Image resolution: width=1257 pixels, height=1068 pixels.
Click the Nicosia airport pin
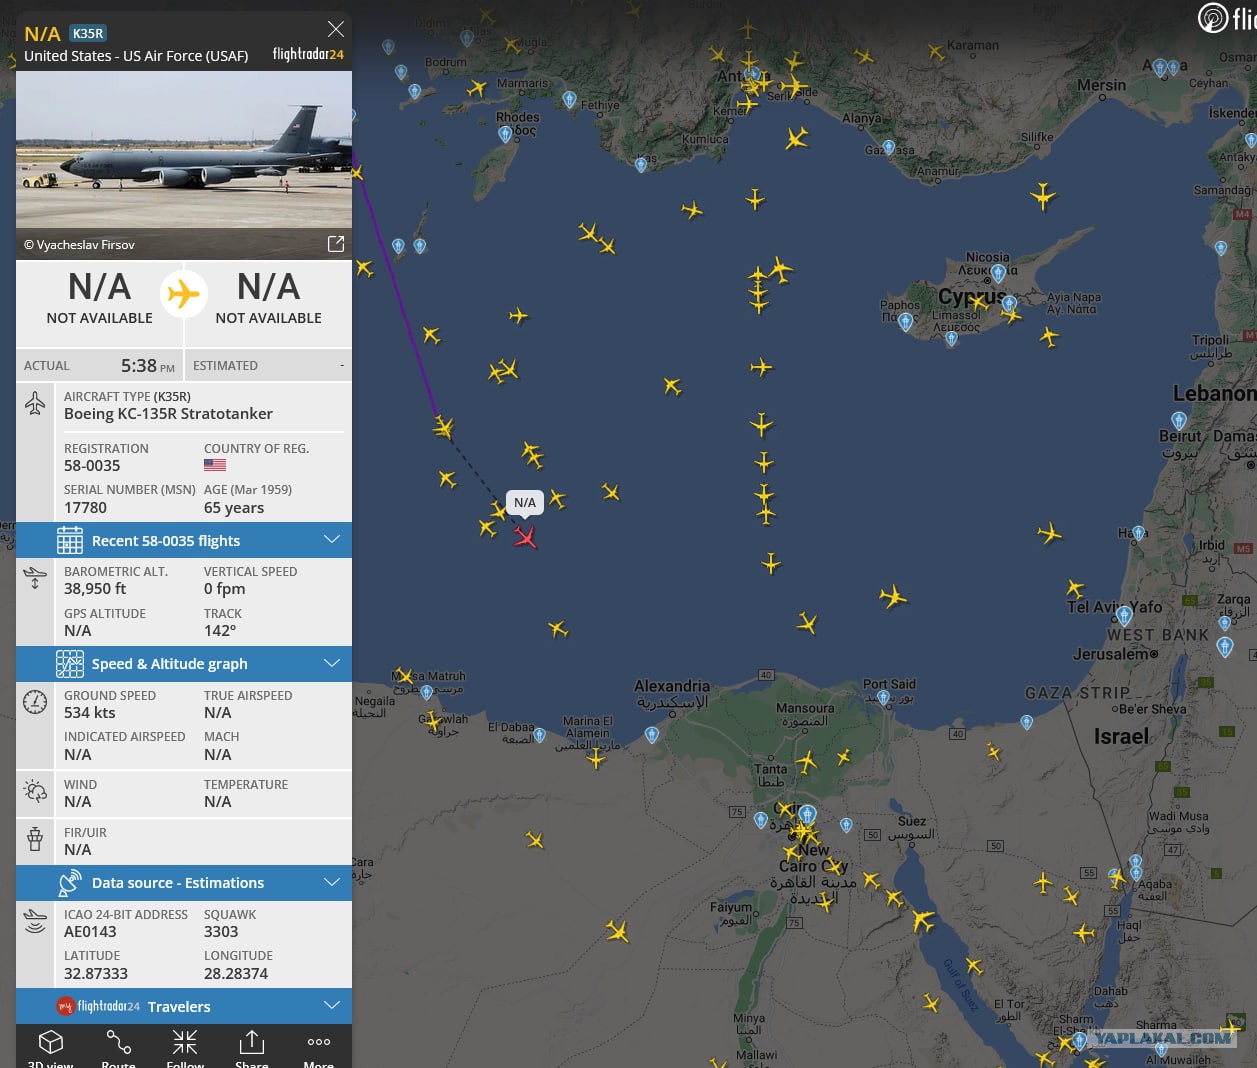click(998, 273)
